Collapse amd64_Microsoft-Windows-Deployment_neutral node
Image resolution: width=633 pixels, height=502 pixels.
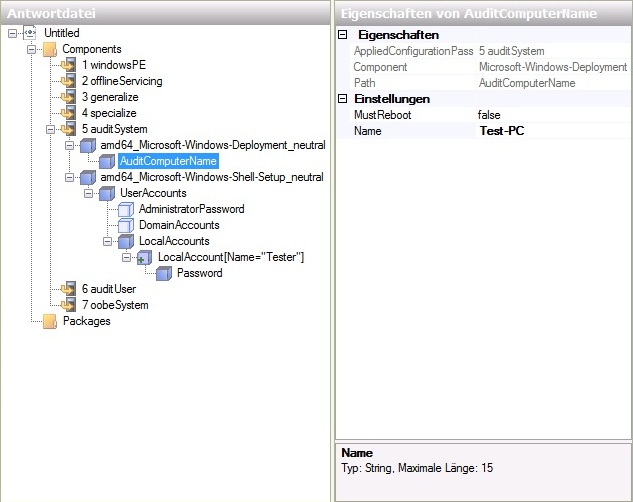69,145
